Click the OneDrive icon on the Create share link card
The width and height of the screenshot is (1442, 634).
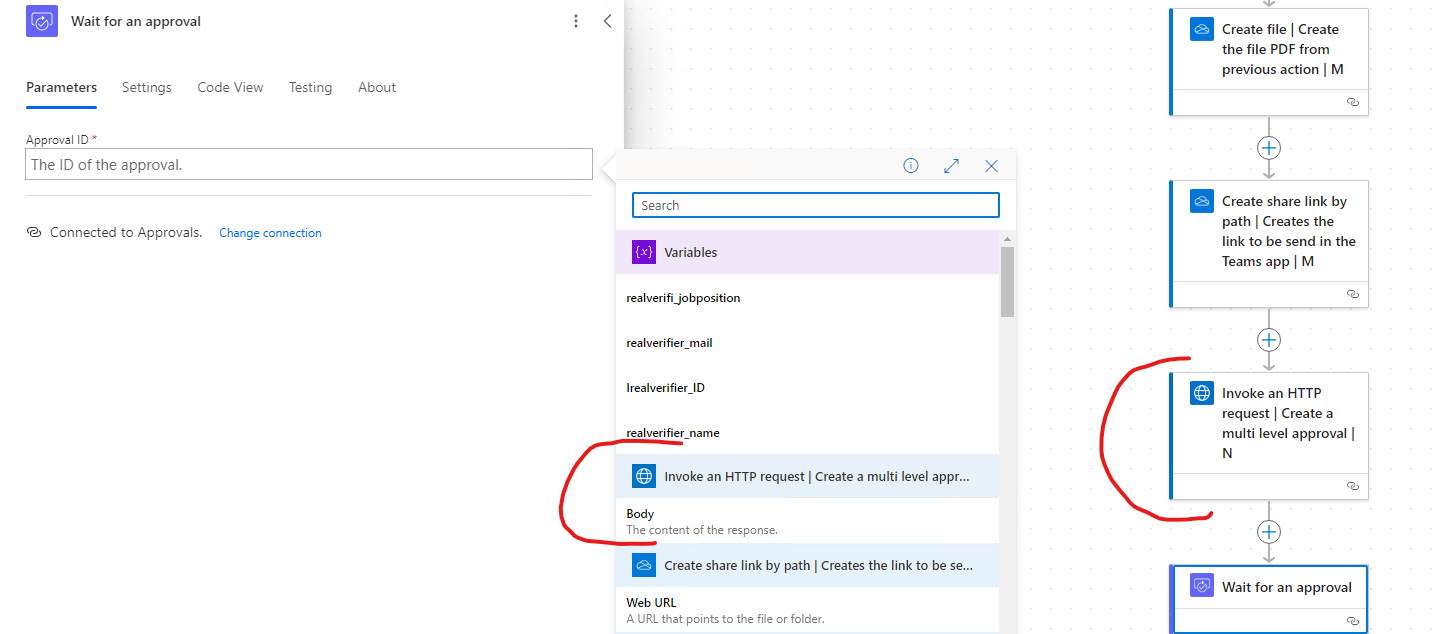click(x=1200, y=200)
